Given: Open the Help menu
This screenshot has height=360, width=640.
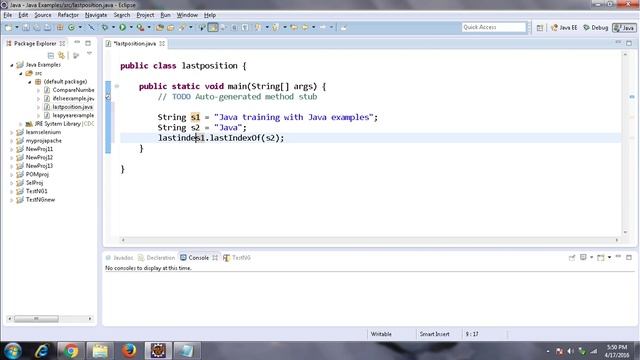Looking at the screenshot, I should [x=210, y=15].
